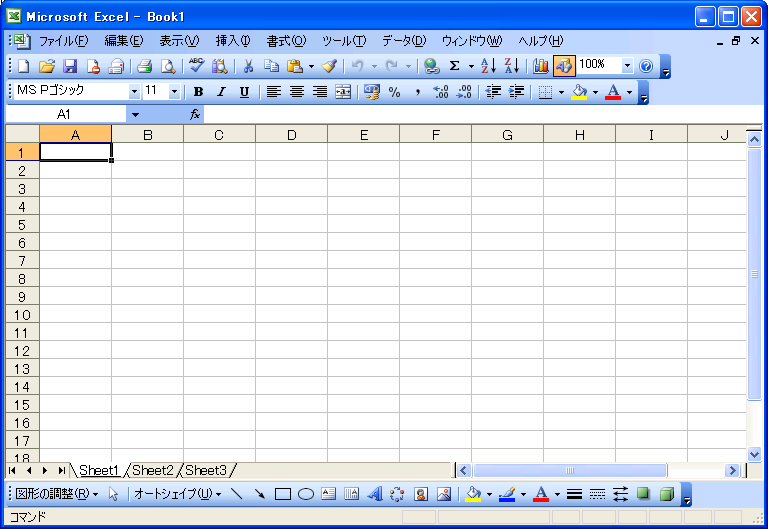Save the workbook with the floppy disk icon
The height and width of the screenshot is (529, 768).
(x=70, y=66)
